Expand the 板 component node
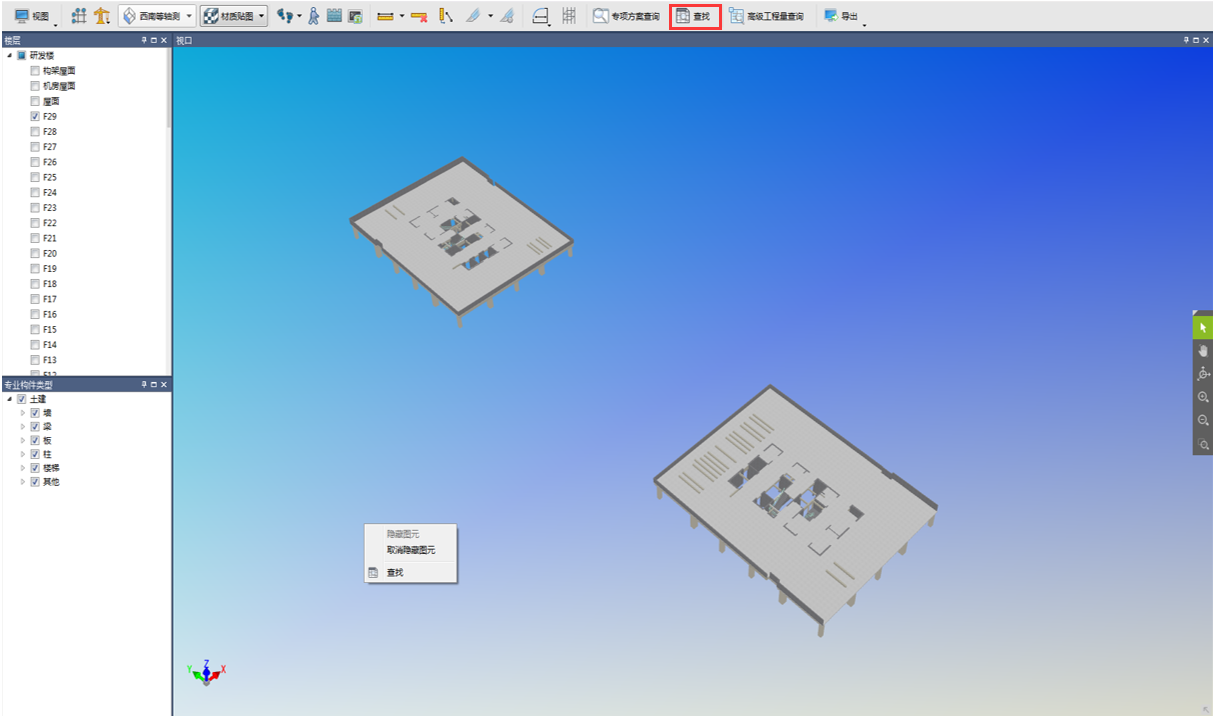Screen dimensions: 1213x716 [23, 441]
